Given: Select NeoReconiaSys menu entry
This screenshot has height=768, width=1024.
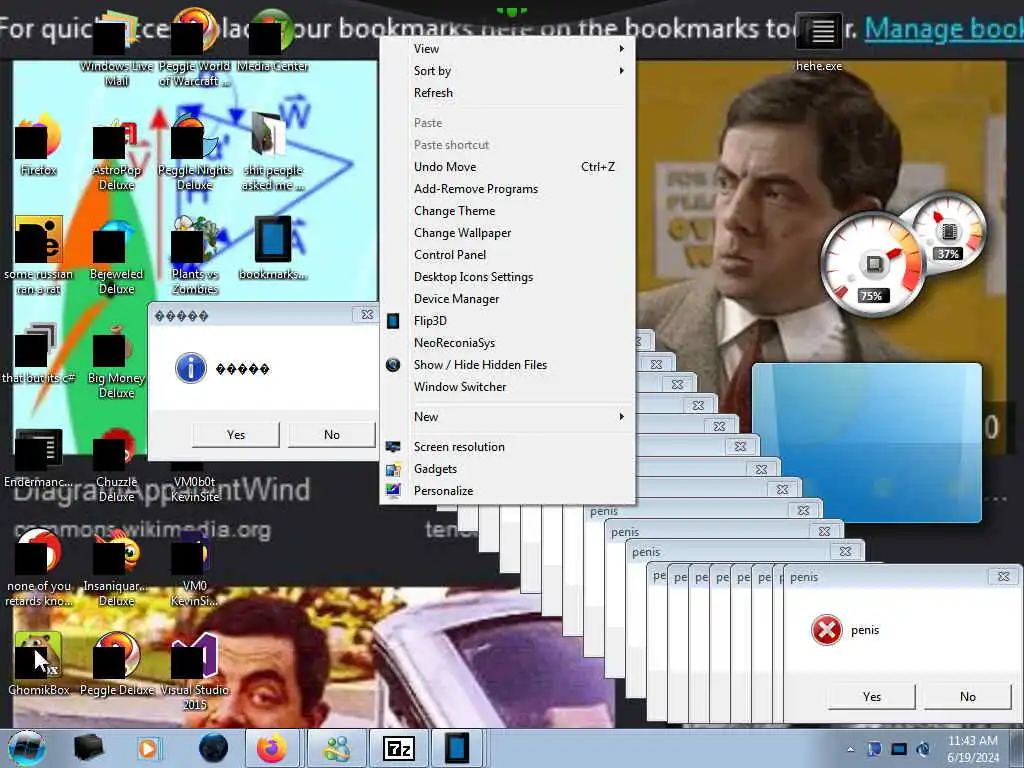Looking at the screenshot, I should tap(508, 343).
